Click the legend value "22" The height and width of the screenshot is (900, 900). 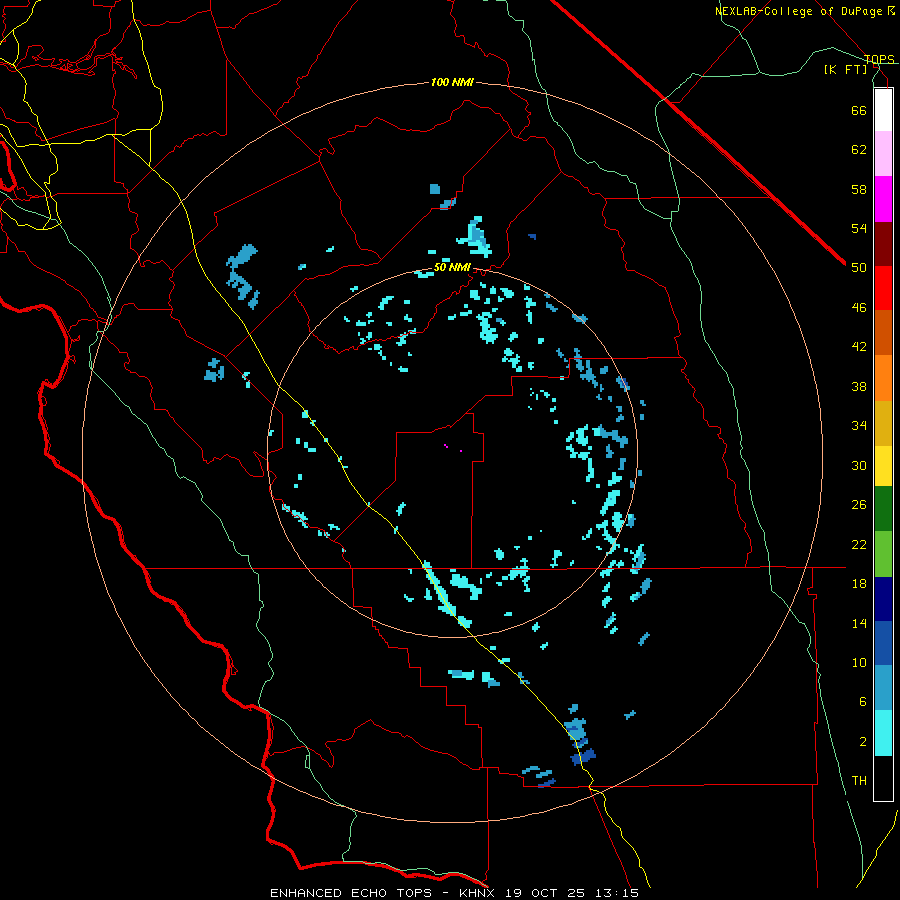pos(859,544)
